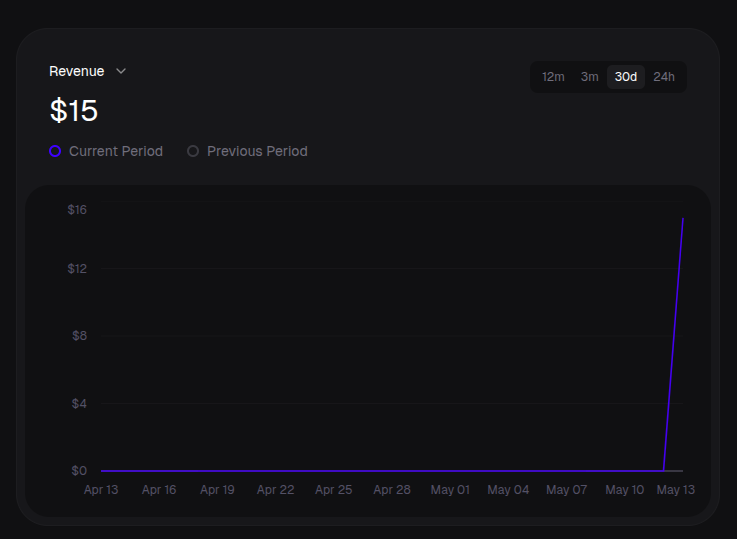
Task: Click the purple Current Period circle icon
Action: pos(55,151)
